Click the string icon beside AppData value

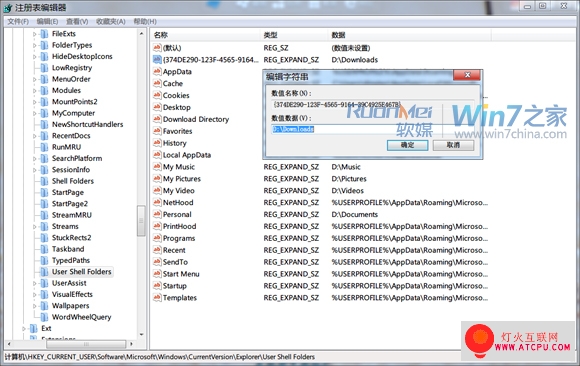157,71
